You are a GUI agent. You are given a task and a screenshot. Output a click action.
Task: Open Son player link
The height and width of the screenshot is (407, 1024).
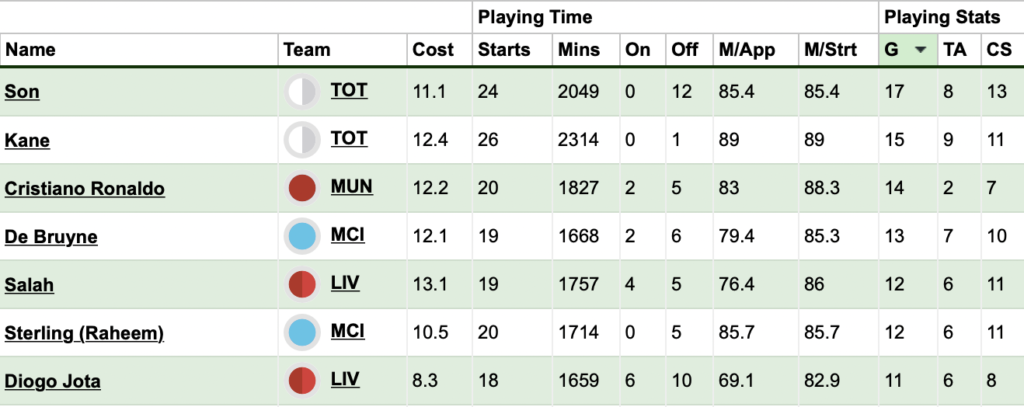(x=22, y=92)
